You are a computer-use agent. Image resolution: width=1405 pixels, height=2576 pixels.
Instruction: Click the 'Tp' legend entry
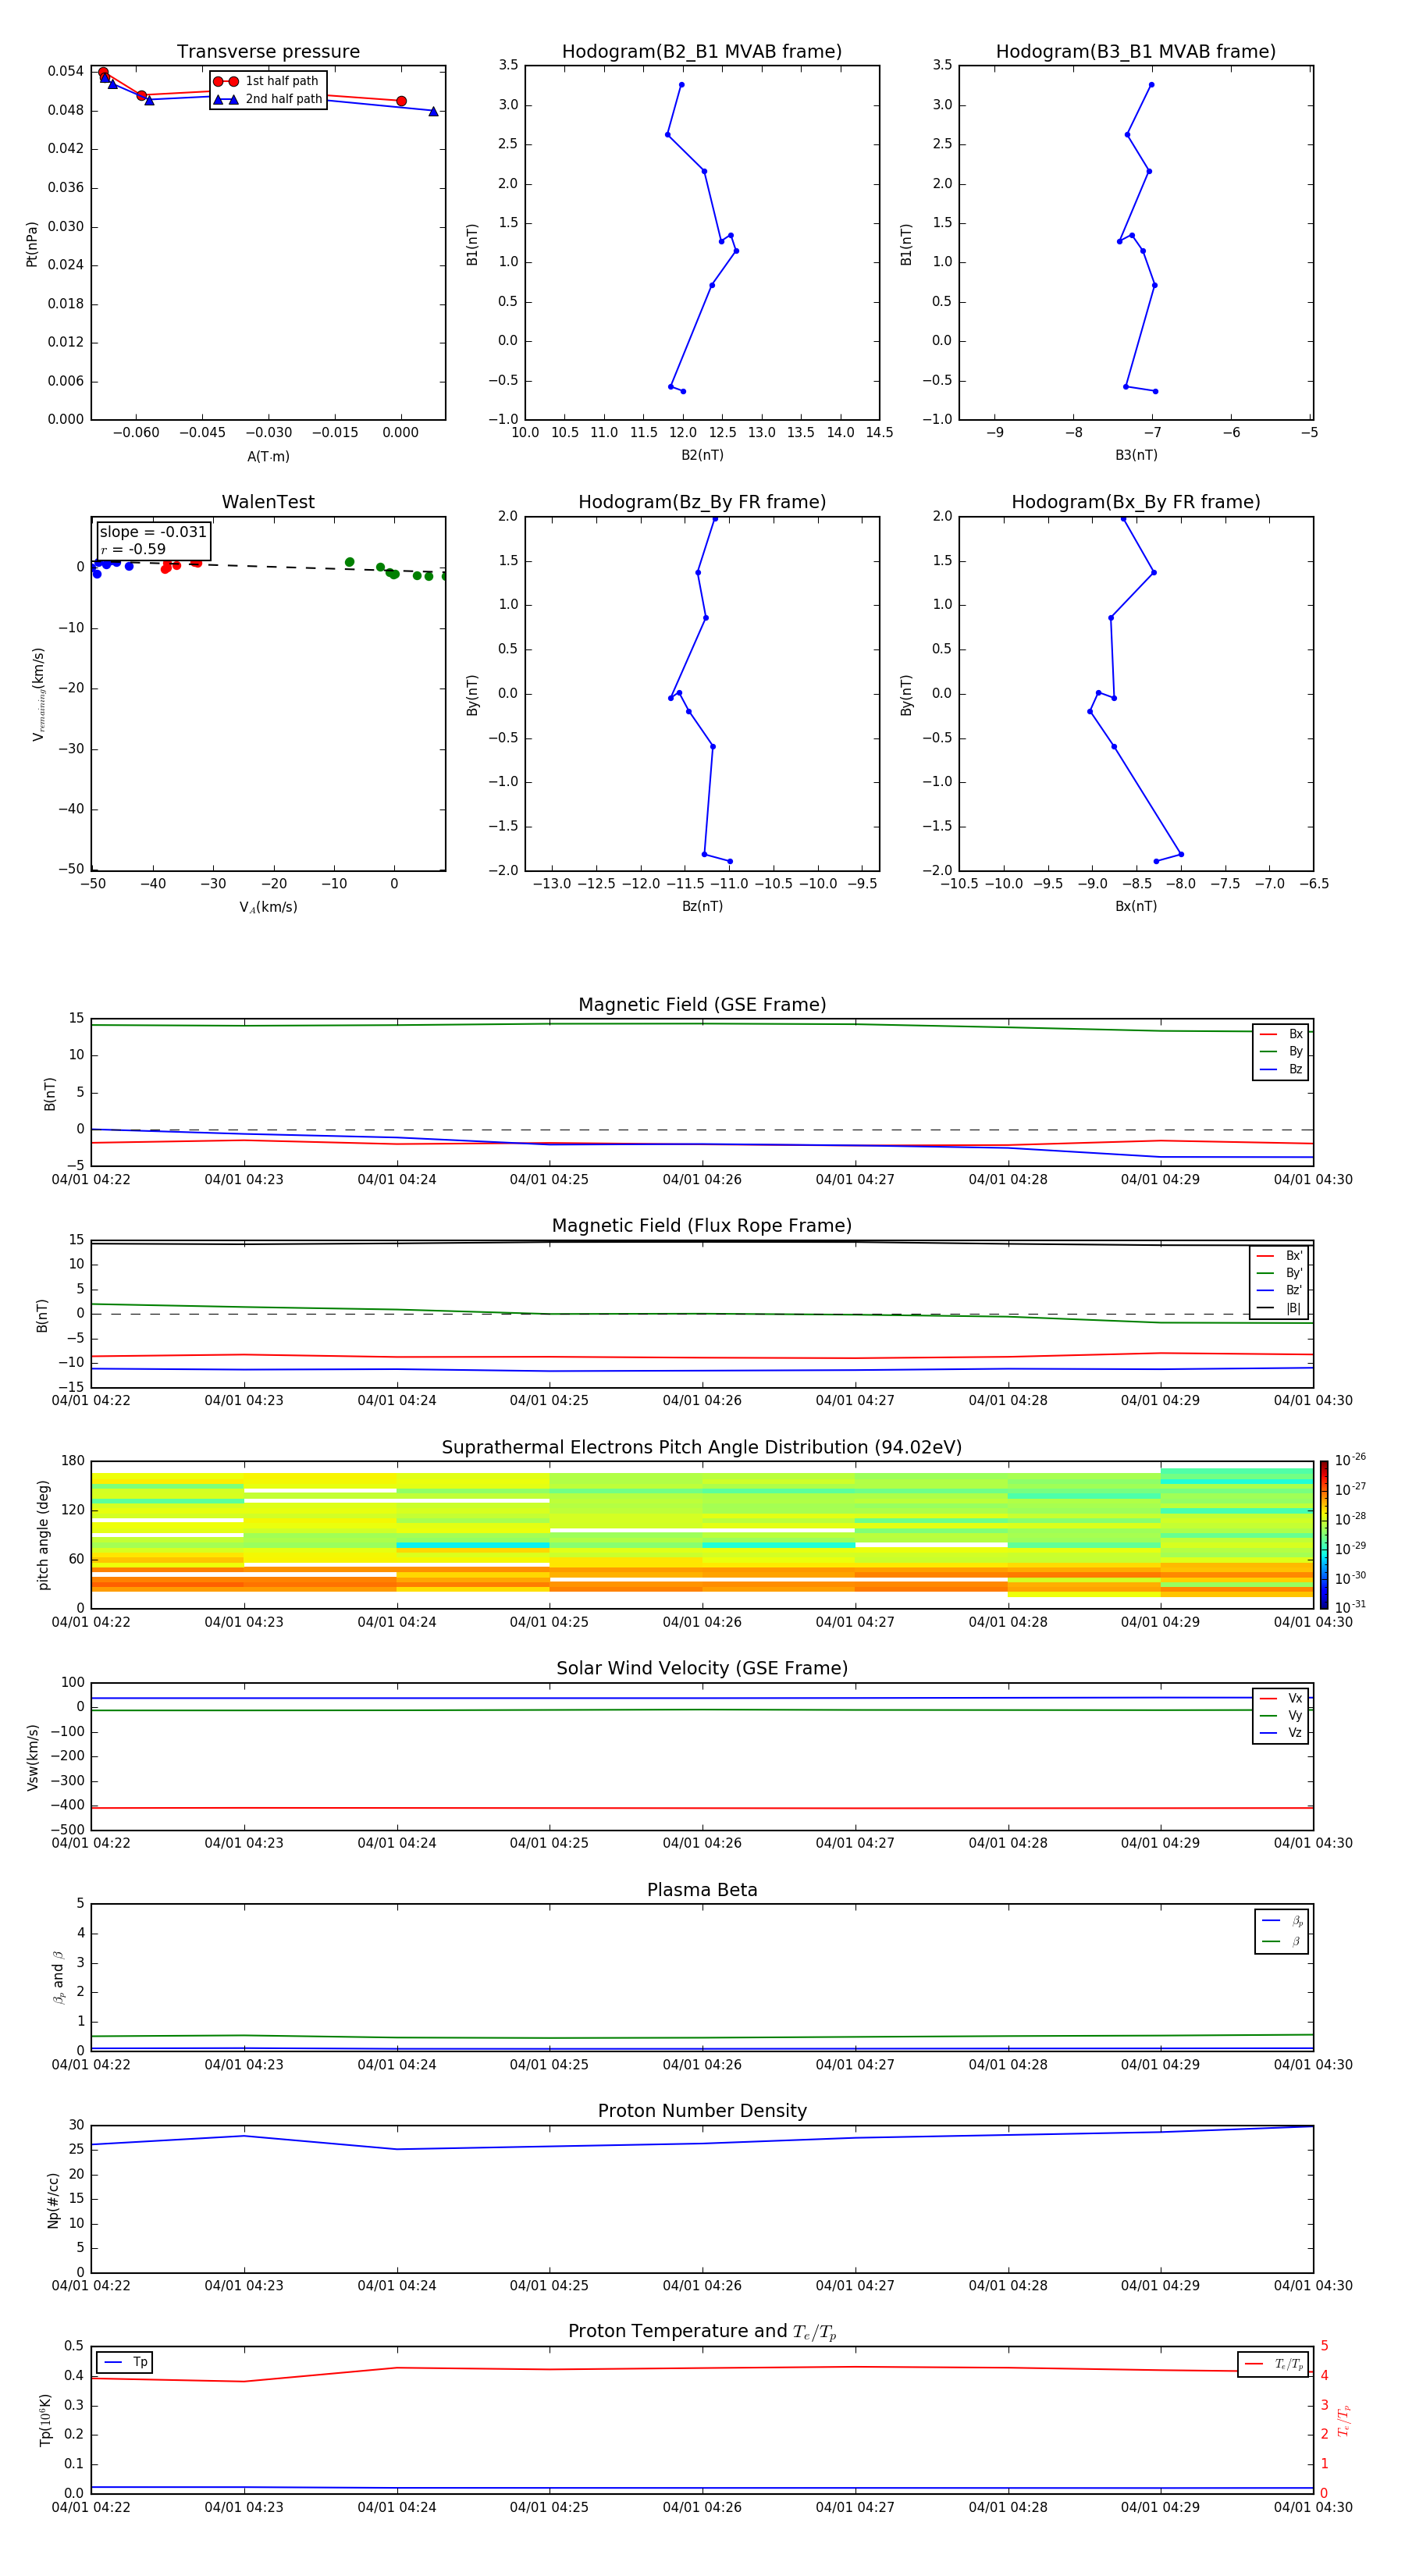126,2362
